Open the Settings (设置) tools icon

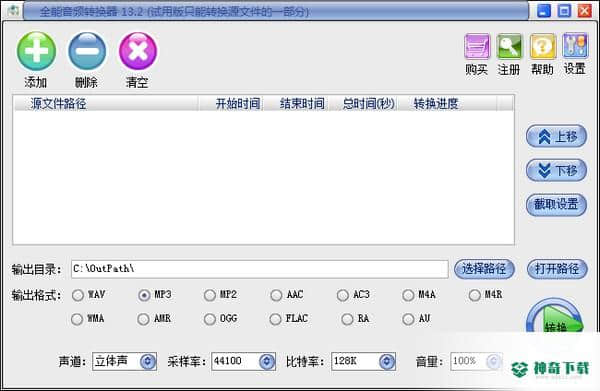(x=575, y=46)
